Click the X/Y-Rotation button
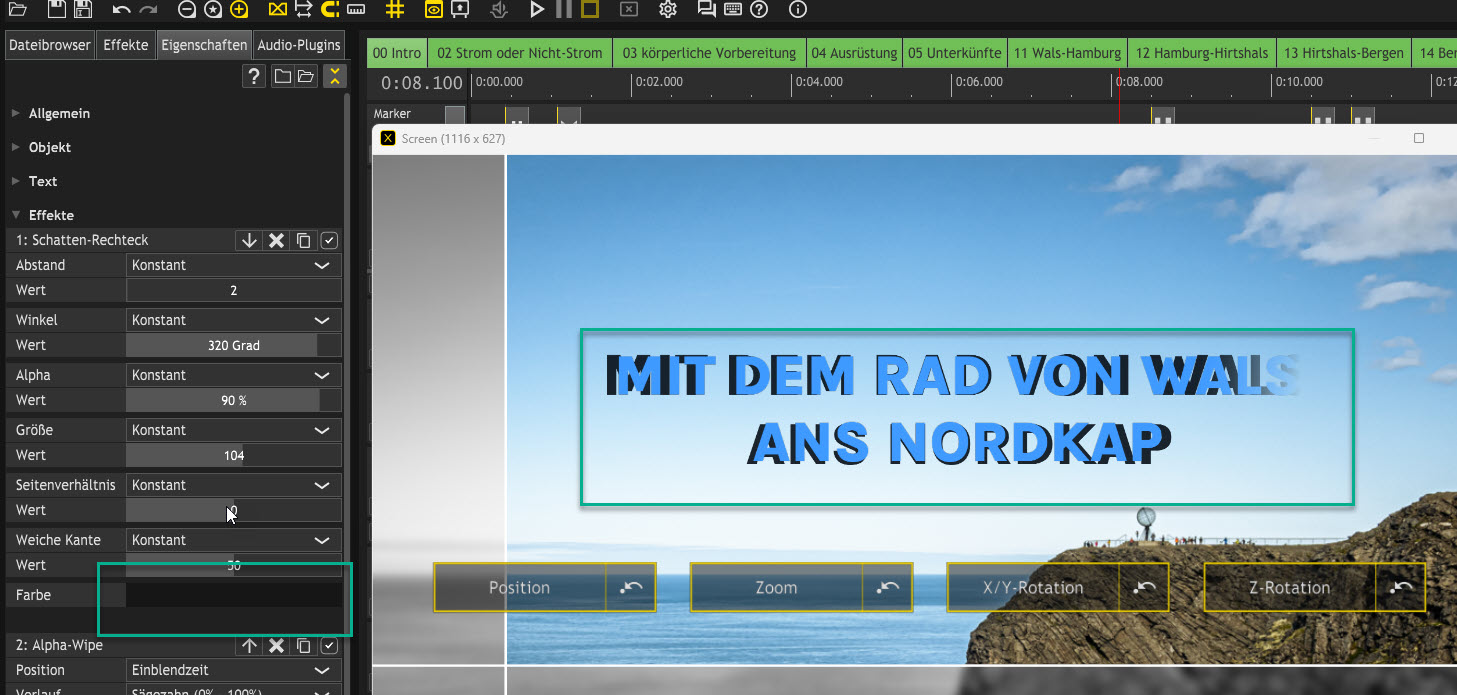The width and height of the screenshot is (1457, 695). [x=1033, y=588]
